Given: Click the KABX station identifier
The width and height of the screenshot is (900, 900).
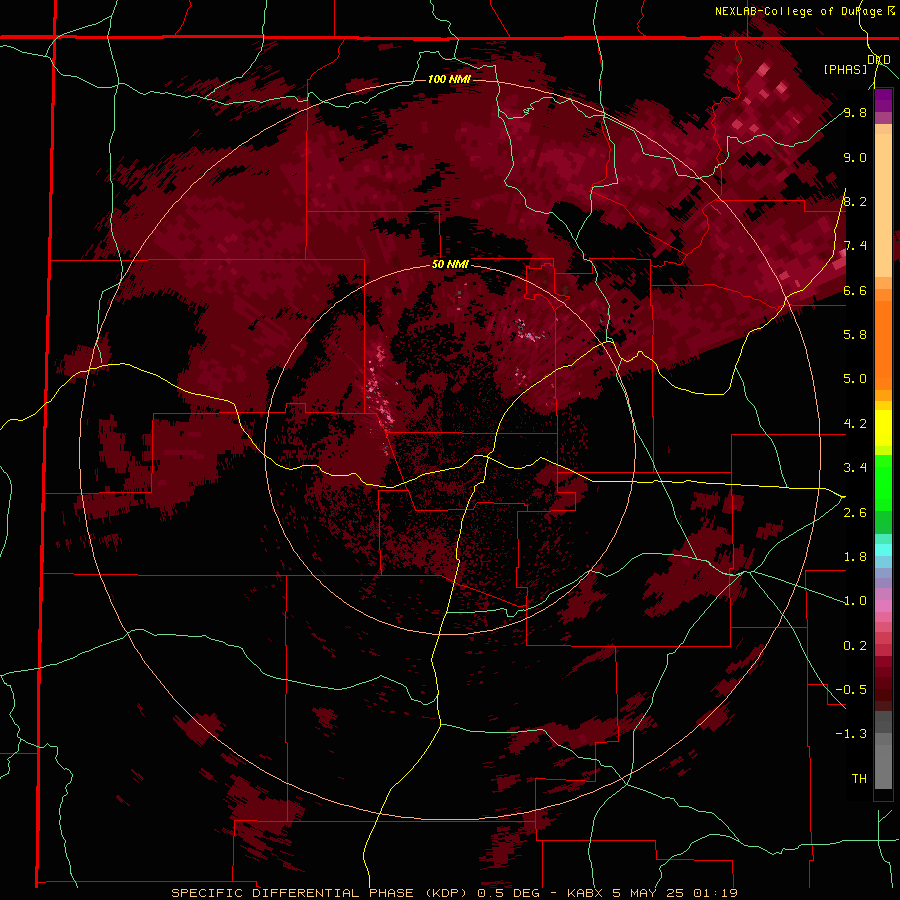Looking at the screenshot, I should [x=585, y=893].
